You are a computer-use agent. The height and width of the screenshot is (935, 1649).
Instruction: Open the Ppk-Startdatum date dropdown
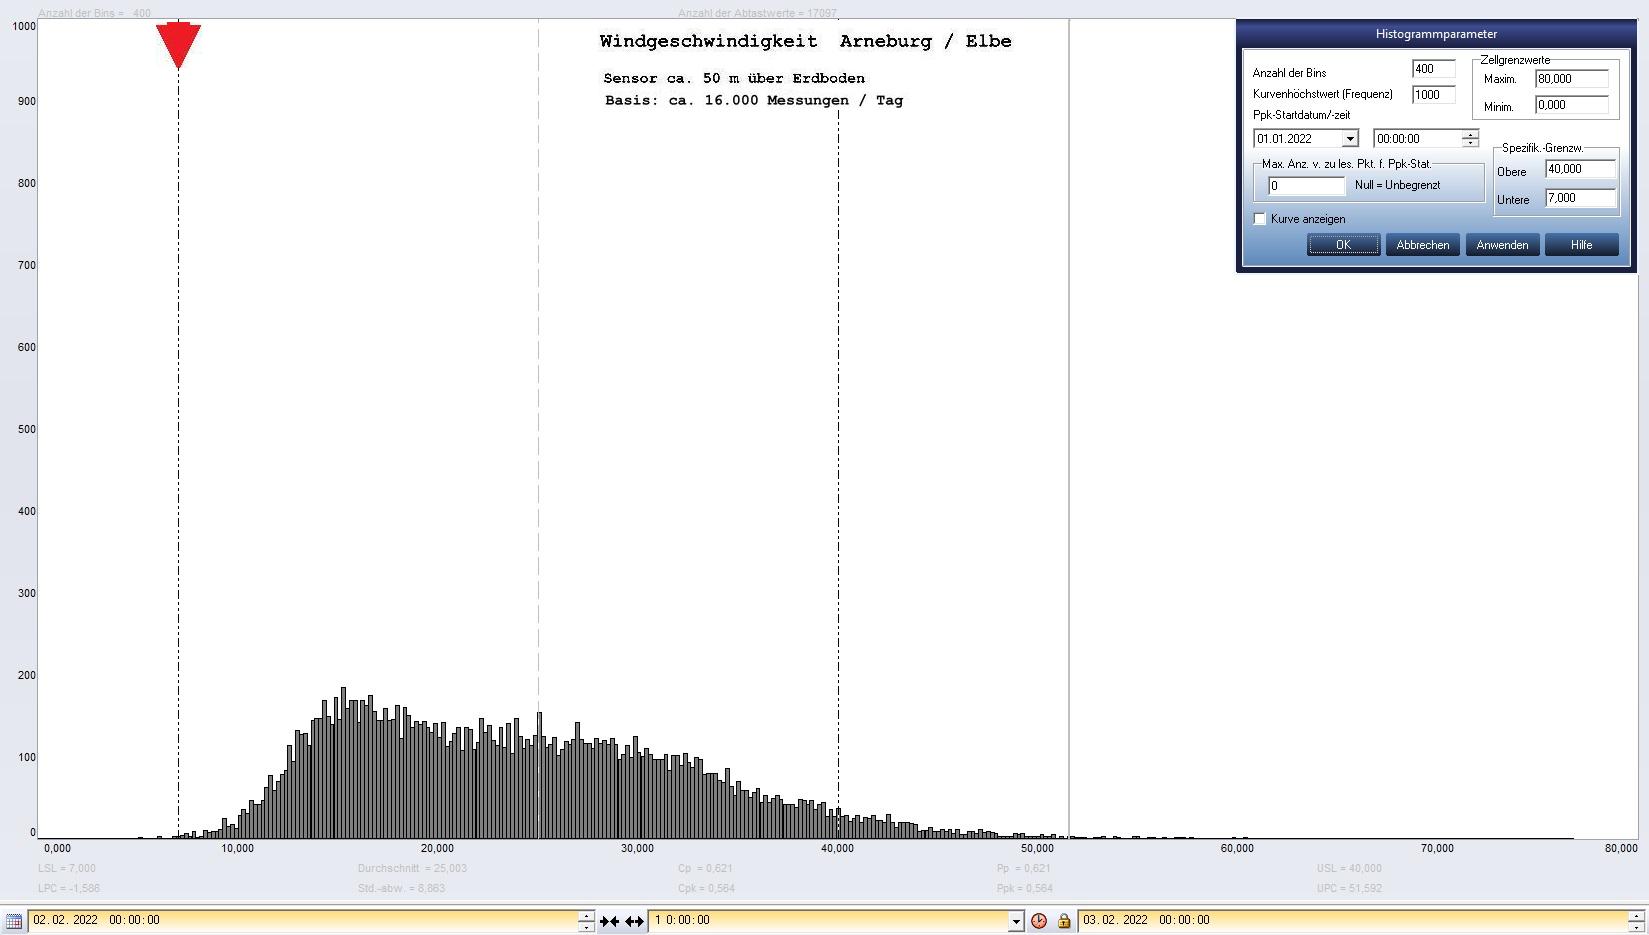(x=1350, y=139)
